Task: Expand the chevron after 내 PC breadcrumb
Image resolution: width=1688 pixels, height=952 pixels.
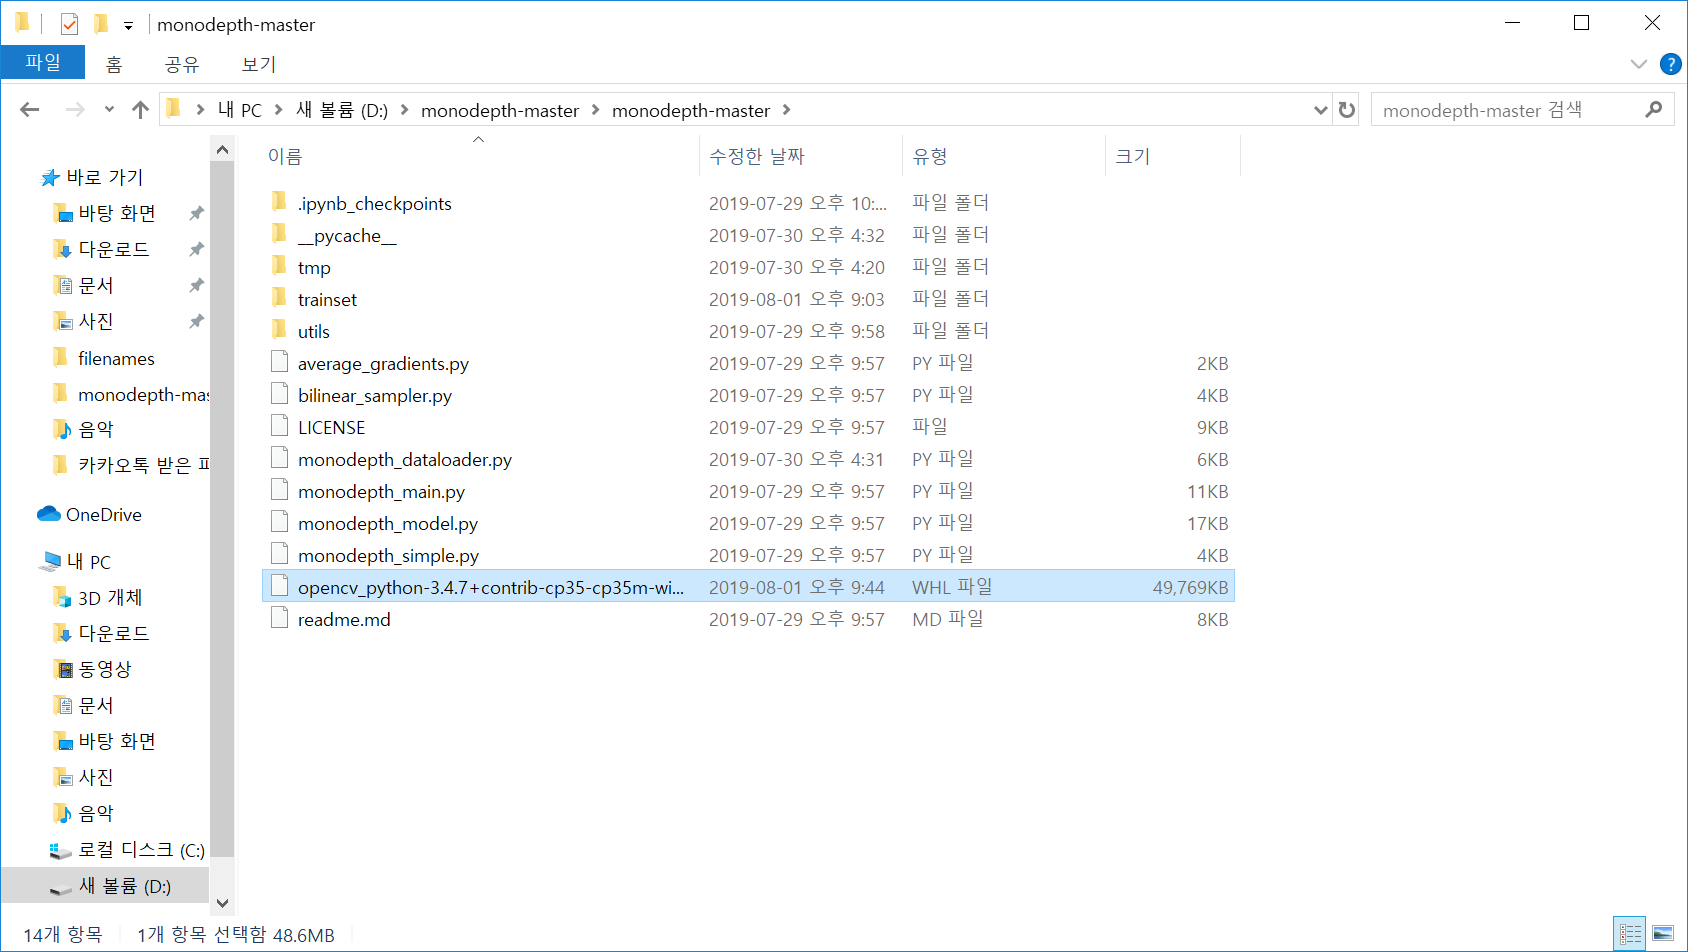Action: point(278,110)
